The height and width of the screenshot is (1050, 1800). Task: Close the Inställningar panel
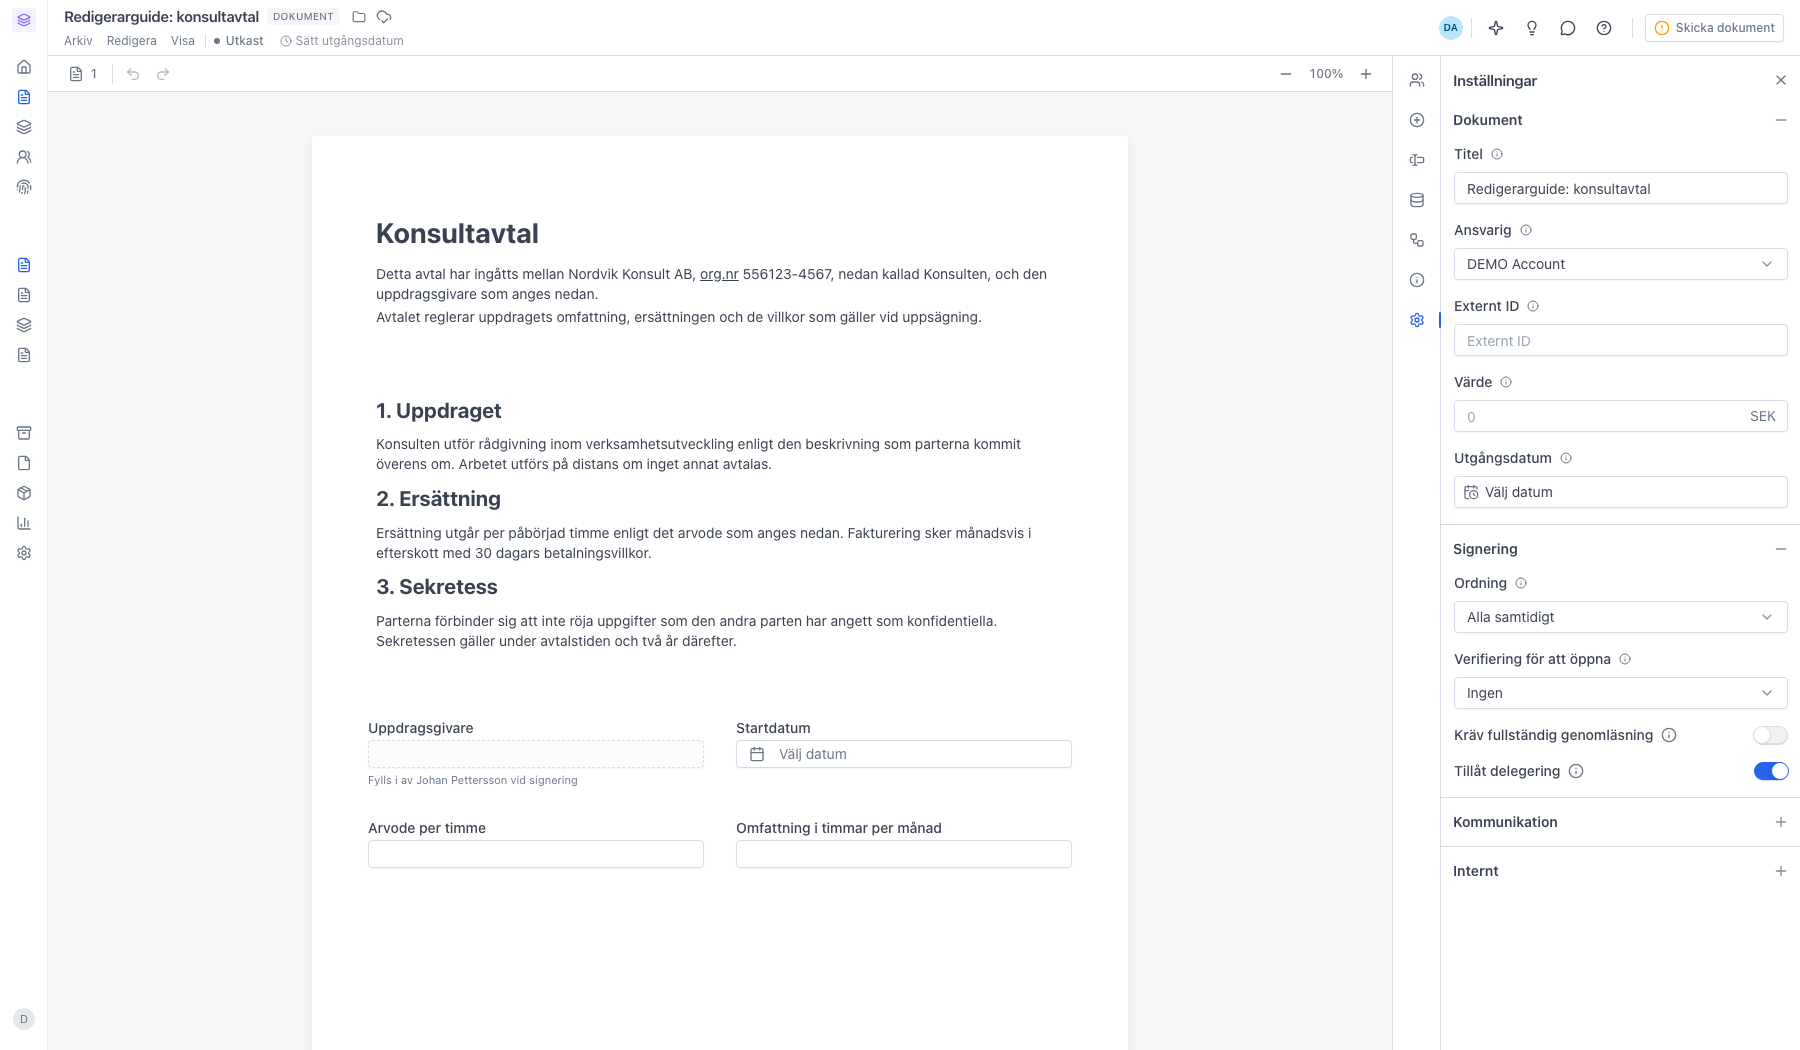[1781, 80]
